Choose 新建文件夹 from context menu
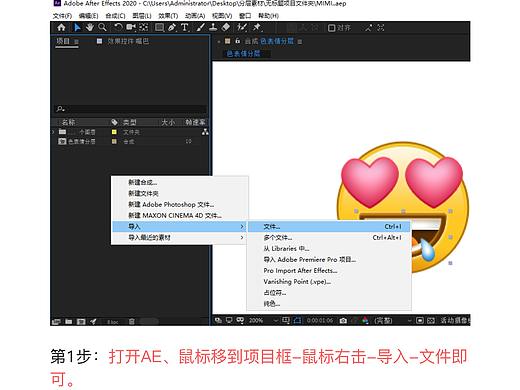Image resolution: width=520 pixels, height=390 pixels. pyautogui.click(x=143, y=193)
